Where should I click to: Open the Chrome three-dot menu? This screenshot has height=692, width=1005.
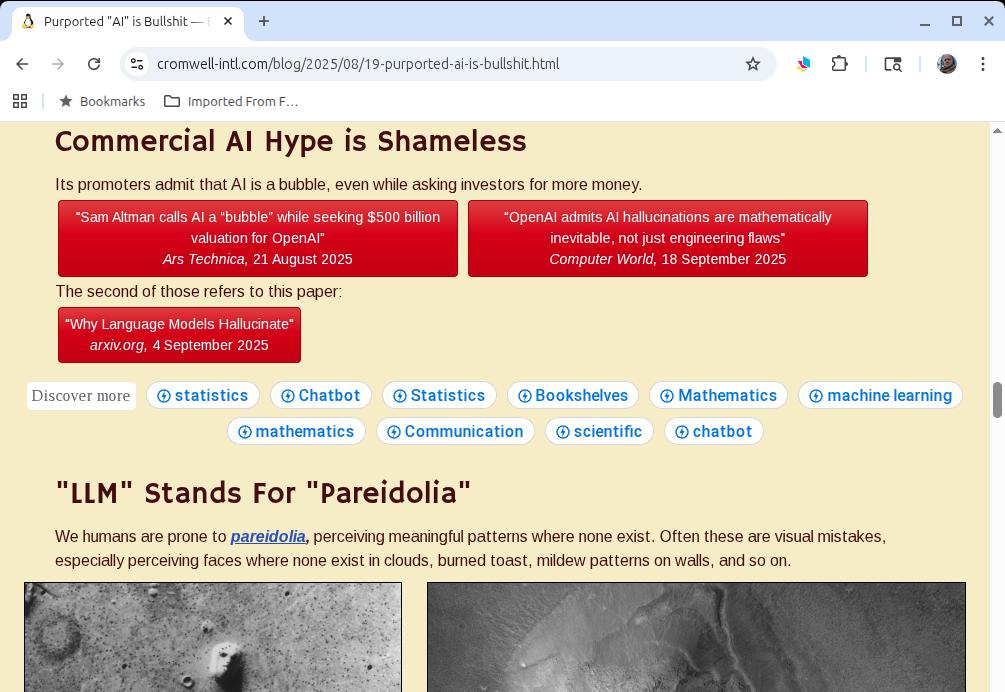click(x=983, y=64)
